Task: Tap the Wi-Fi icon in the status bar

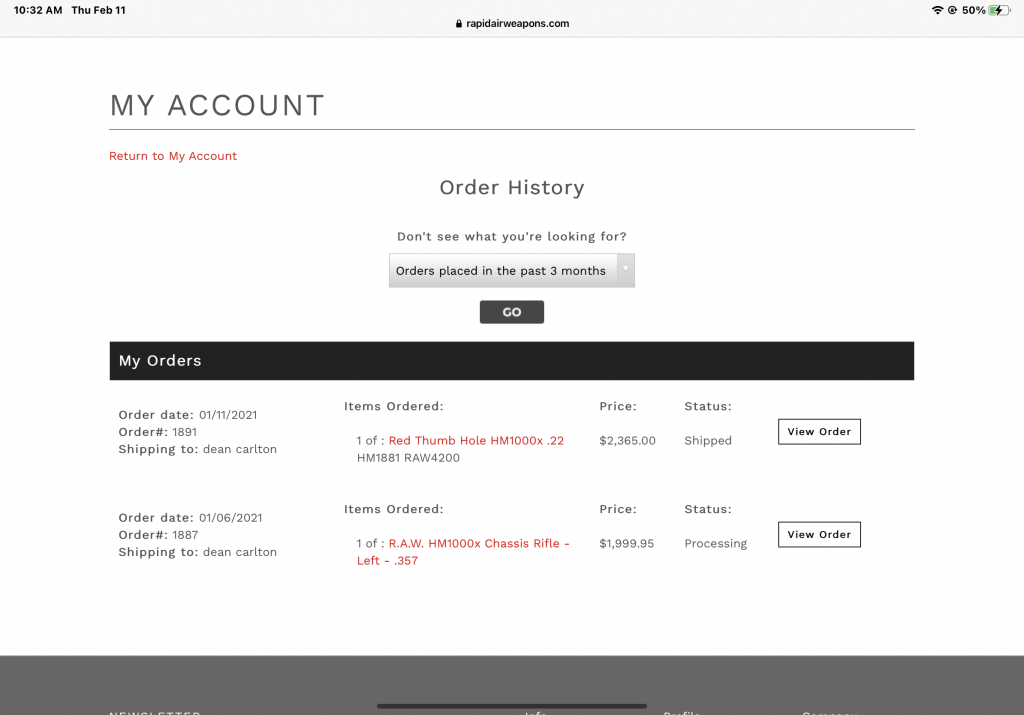Action: (937, 10)
